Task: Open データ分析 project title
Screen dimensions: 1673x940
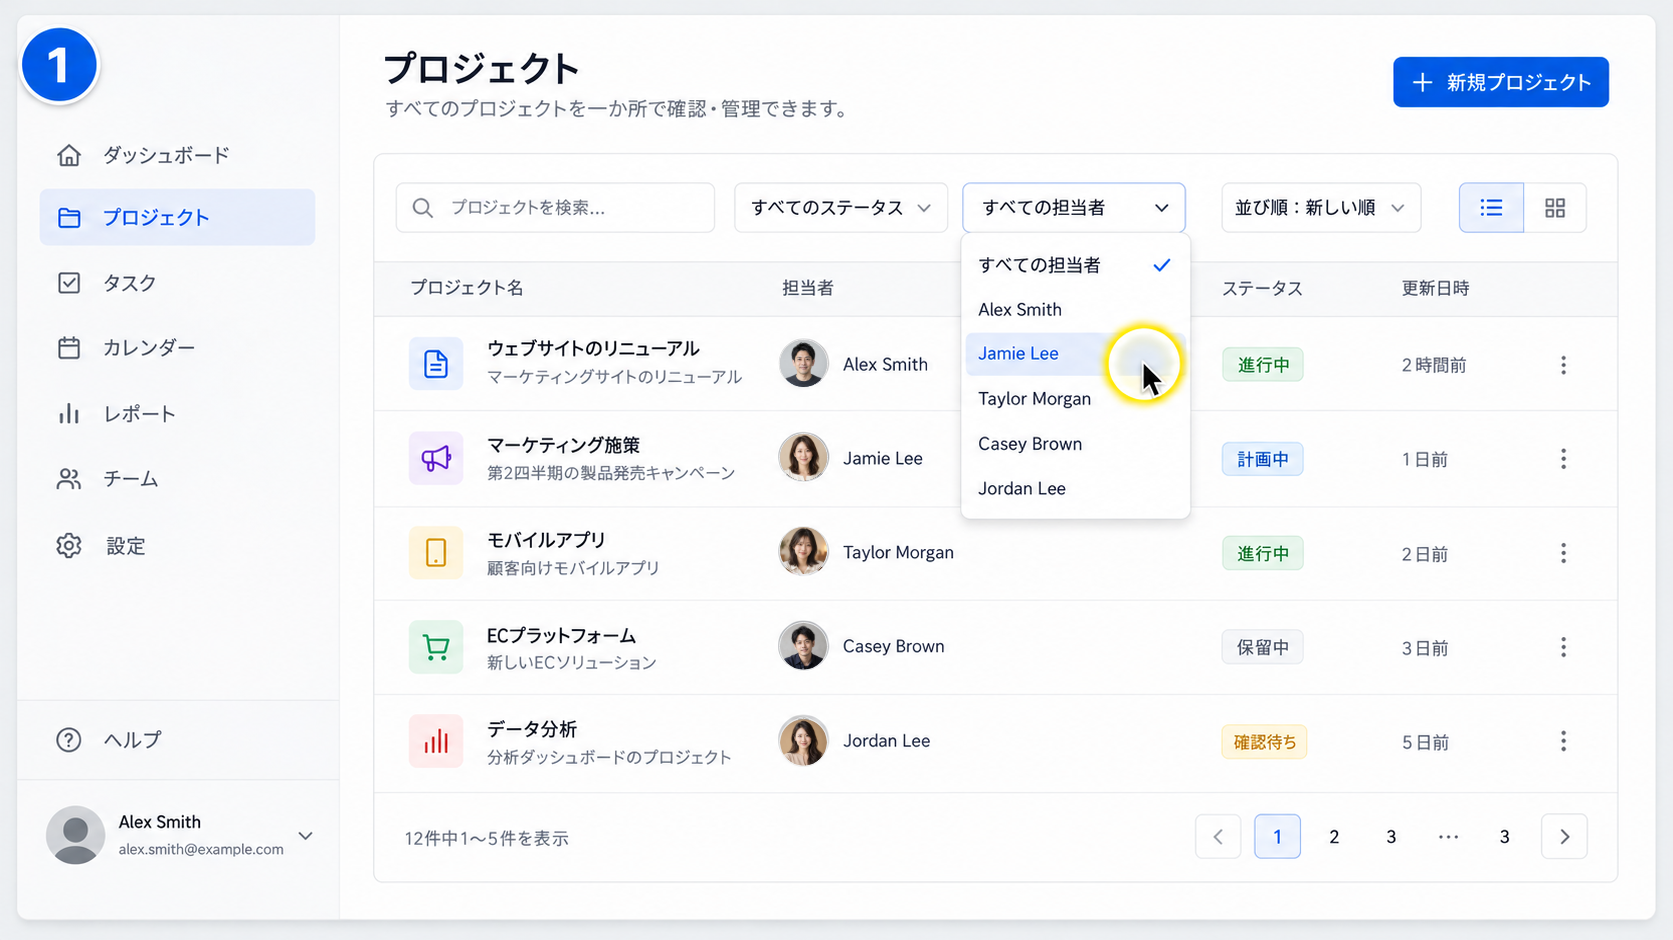Action: (x=532, y=730)
